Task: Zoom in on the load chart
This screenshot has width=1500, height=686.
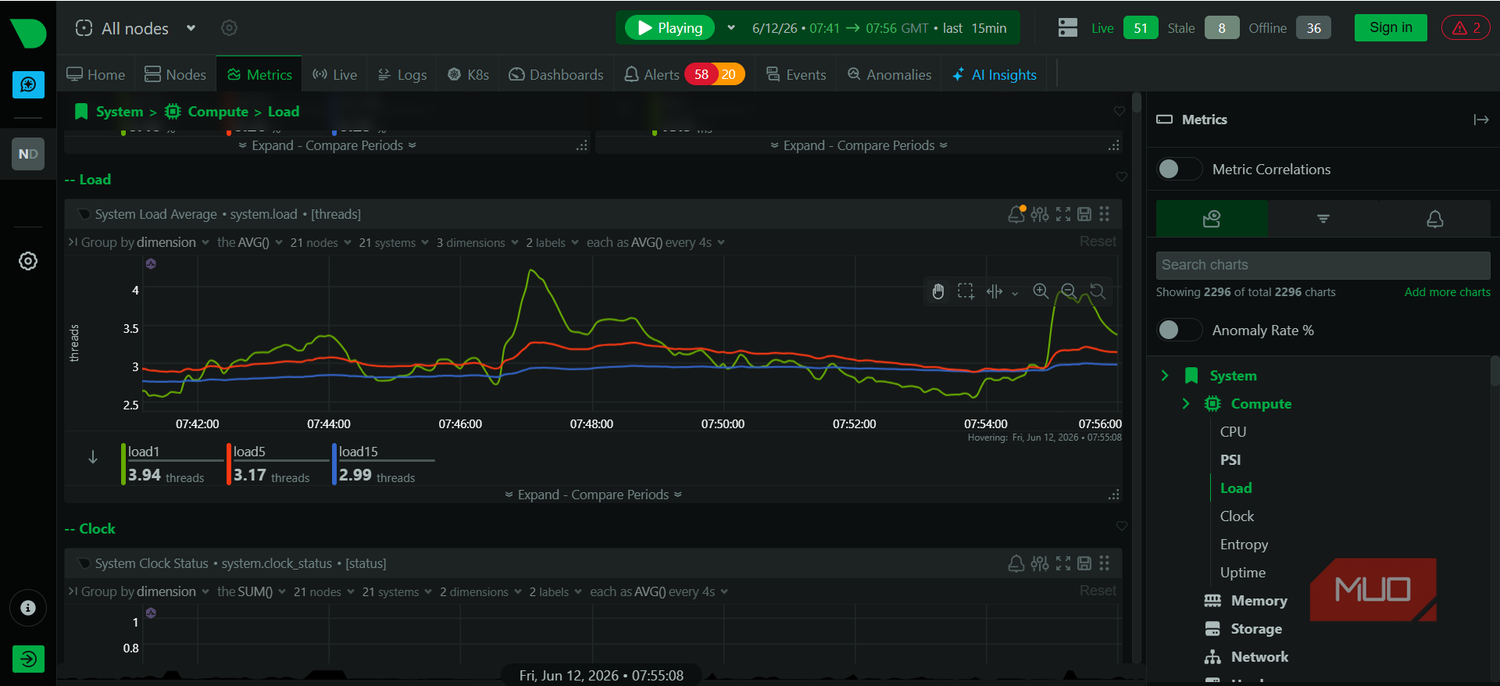Action: pyautogui.click(x=1041, y=291)
